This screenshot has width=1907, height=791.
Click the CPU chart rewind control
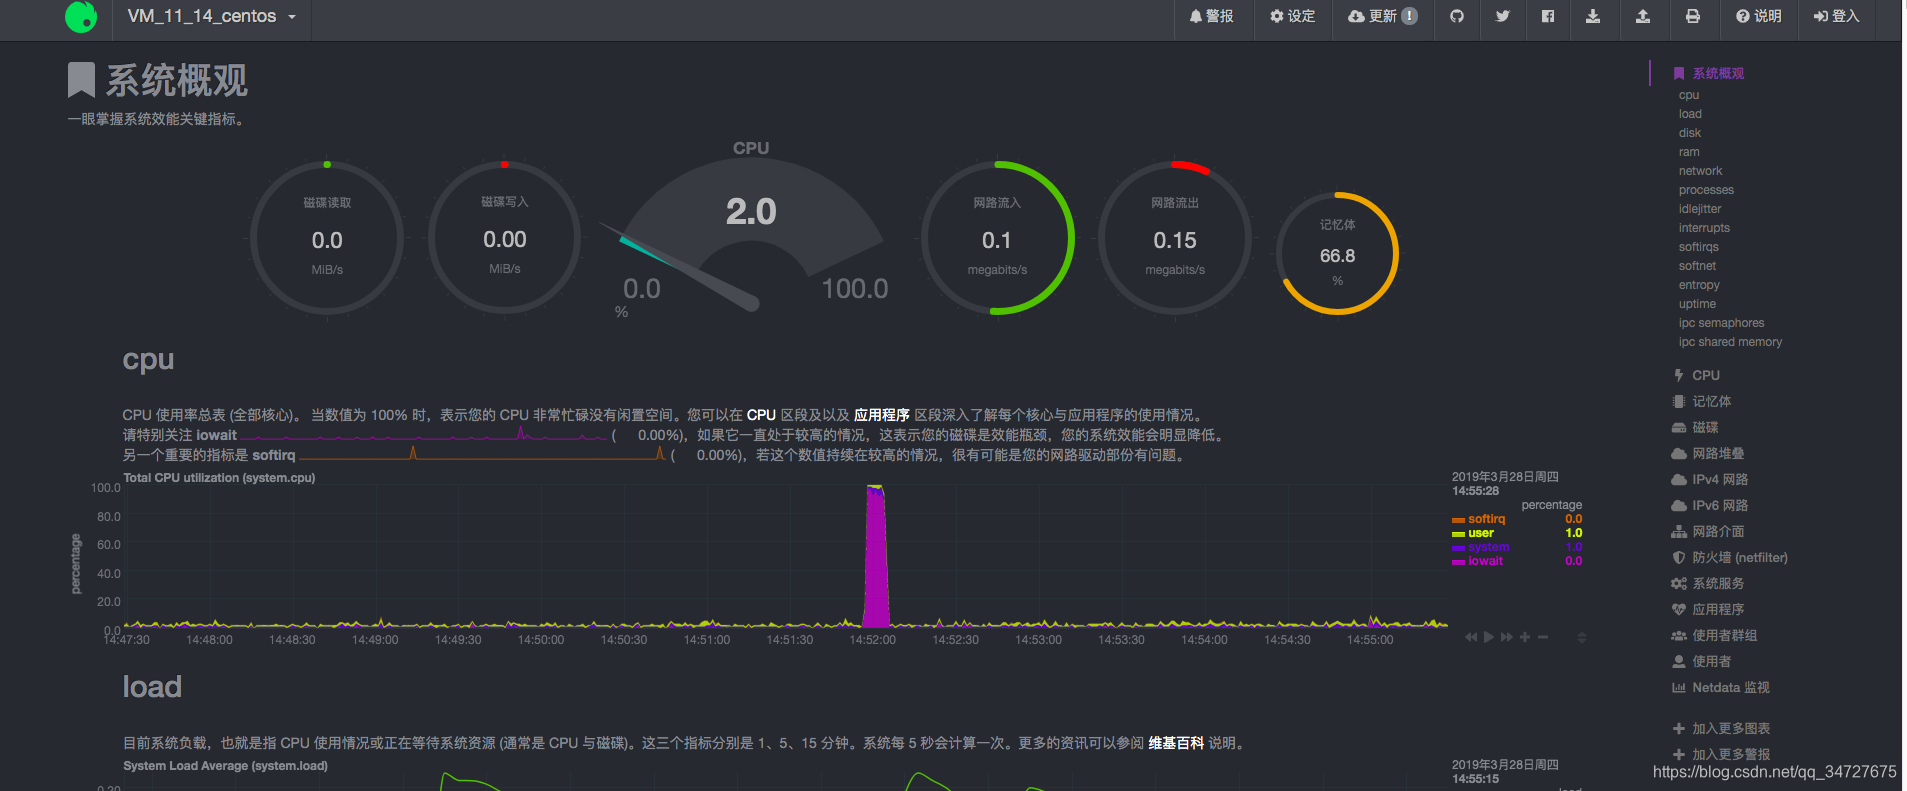point(1471,637)
